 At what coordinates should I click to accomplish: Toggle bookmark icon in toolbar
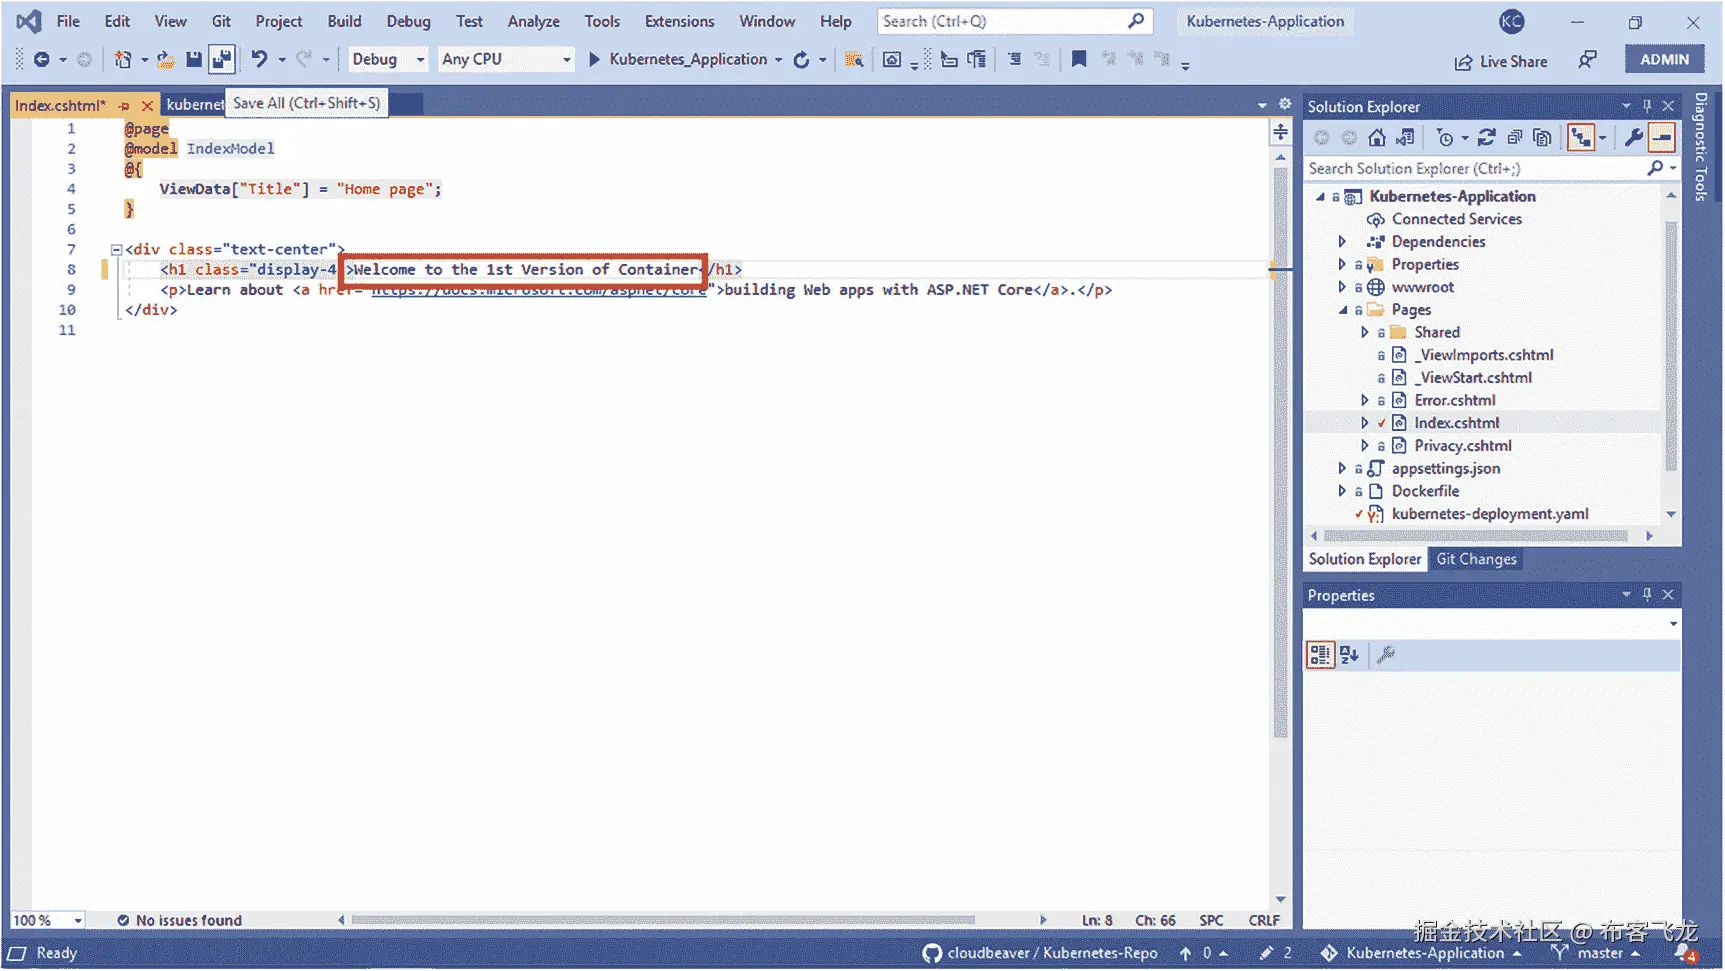pyautogui.click(x=1078, y=60)
